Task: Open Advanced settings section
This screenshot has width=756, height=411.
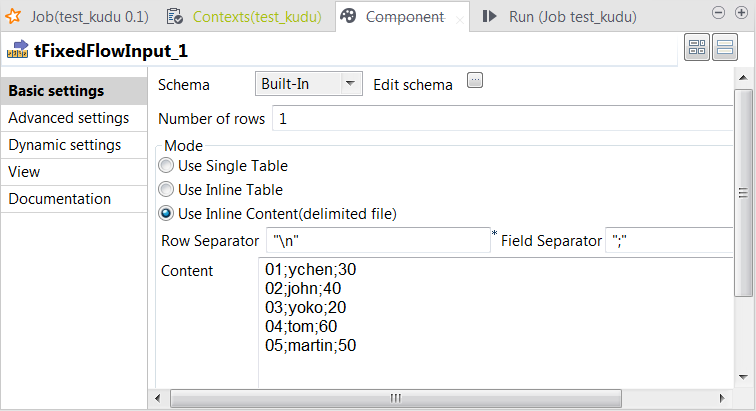Action: 68,118
